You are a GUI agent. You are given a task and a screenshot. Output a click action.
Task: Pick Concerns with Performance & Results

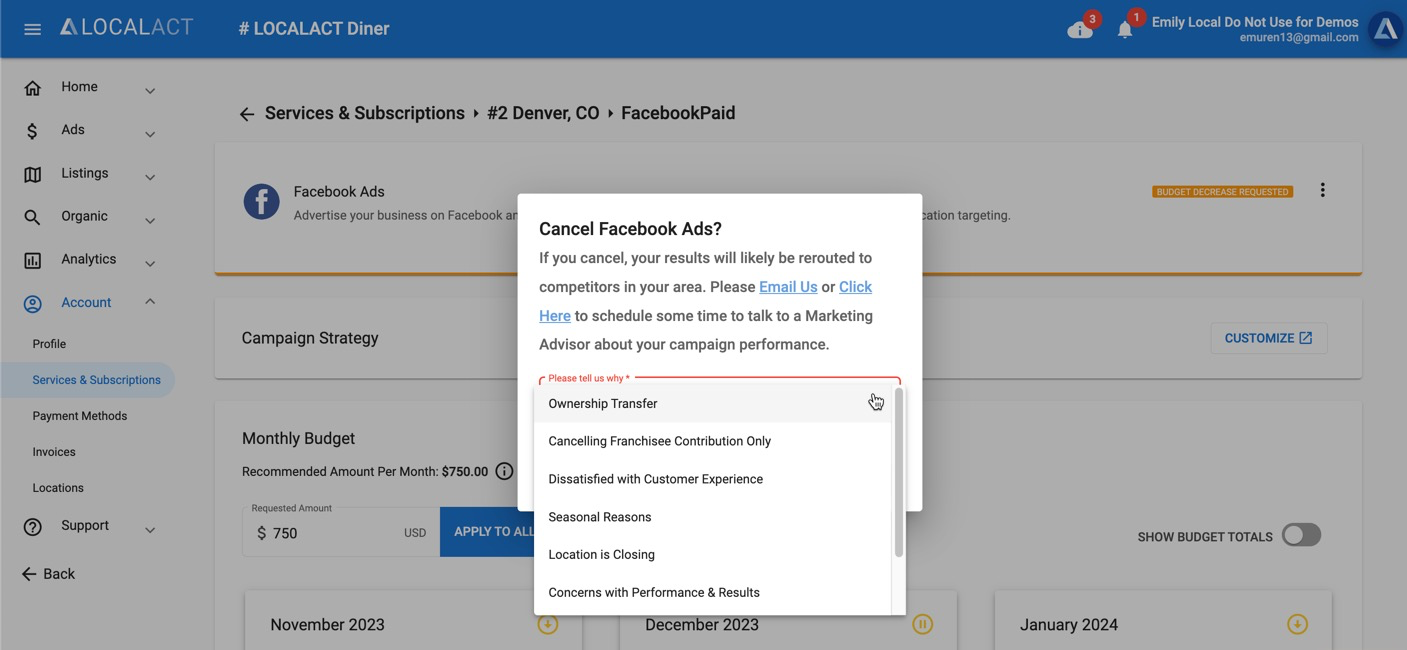[712, 592]
